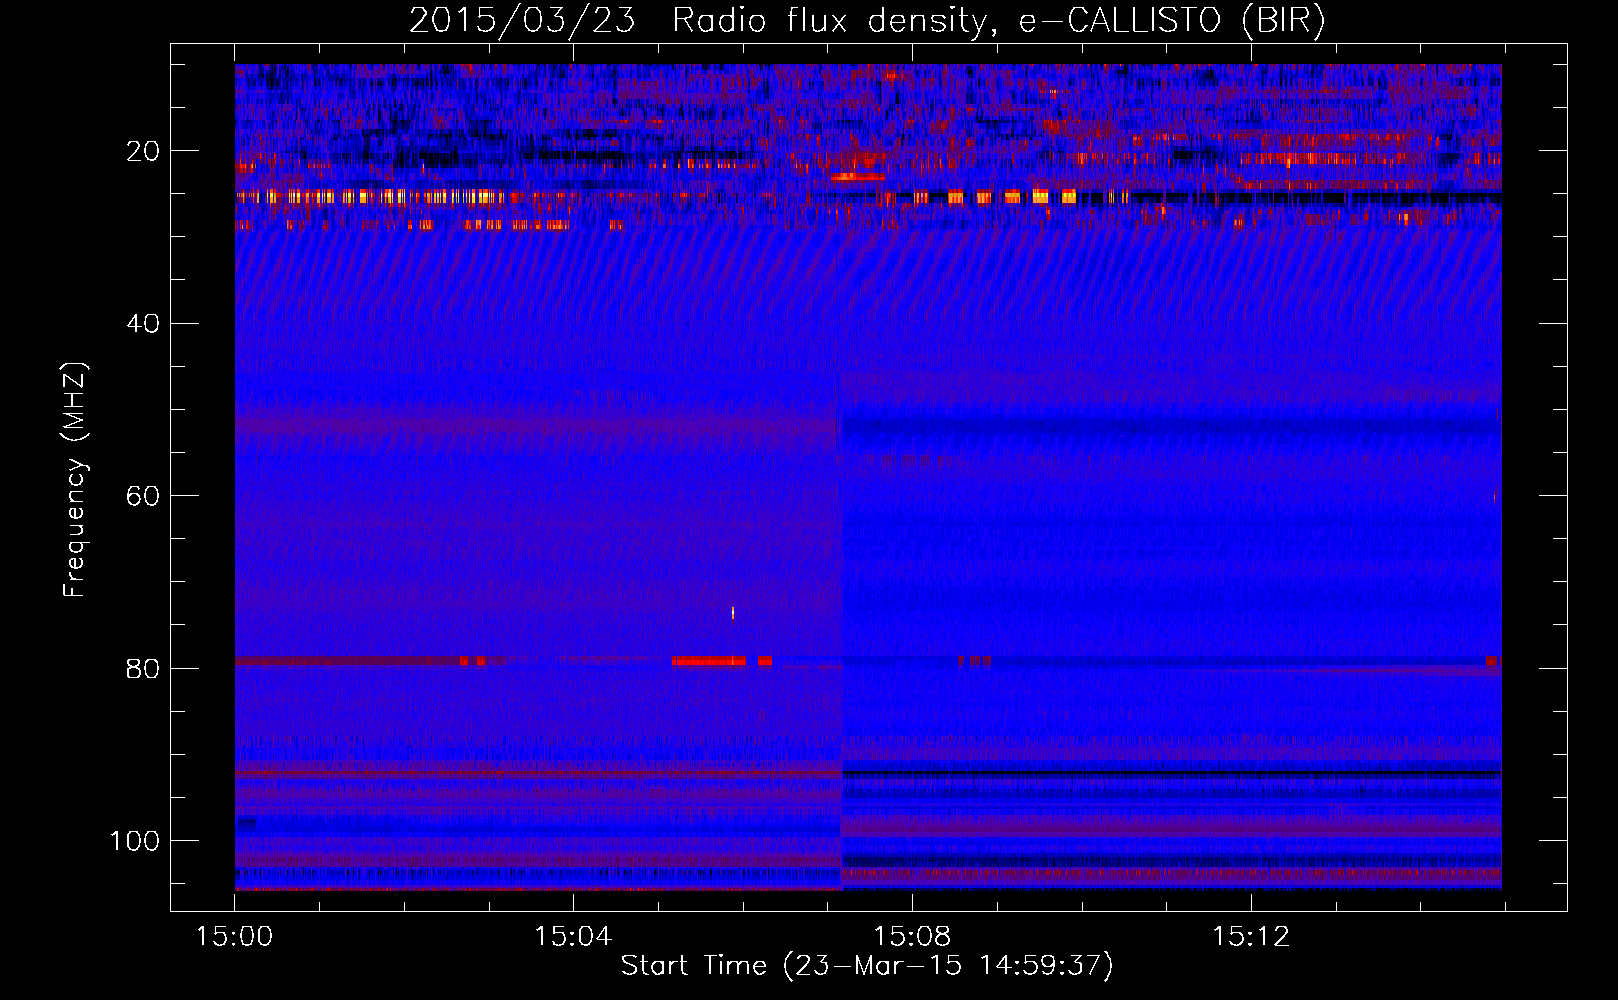Click the bright red burst at 80 MHz
The height and width of the screenshot is (1000, 1618).
click(x=709, y=661)
